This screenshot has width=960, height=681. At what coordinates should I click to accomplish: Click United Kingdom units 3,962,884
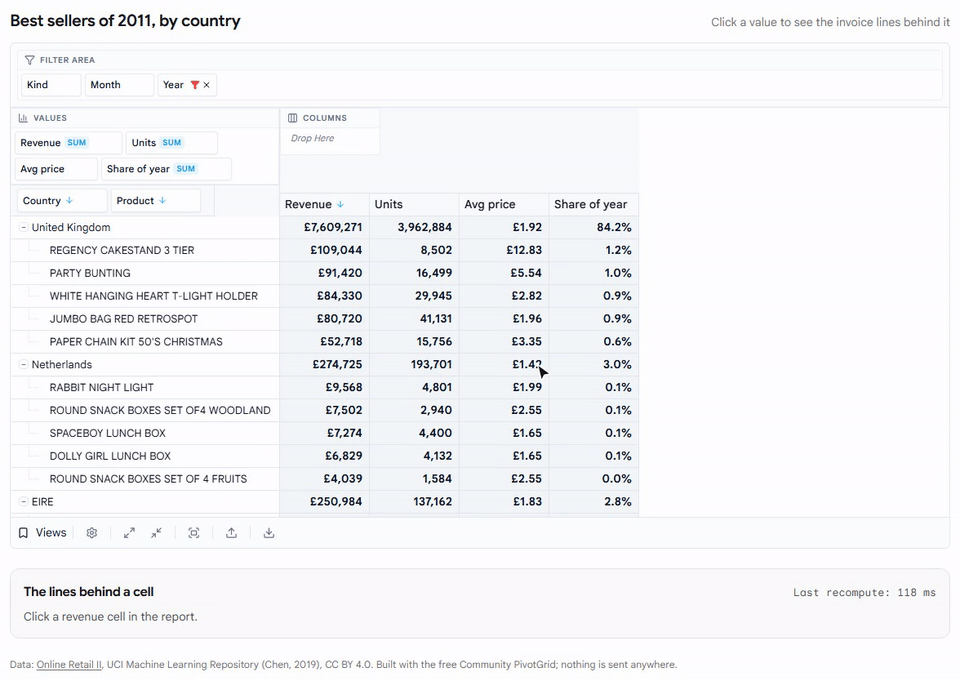coord(414,227)
